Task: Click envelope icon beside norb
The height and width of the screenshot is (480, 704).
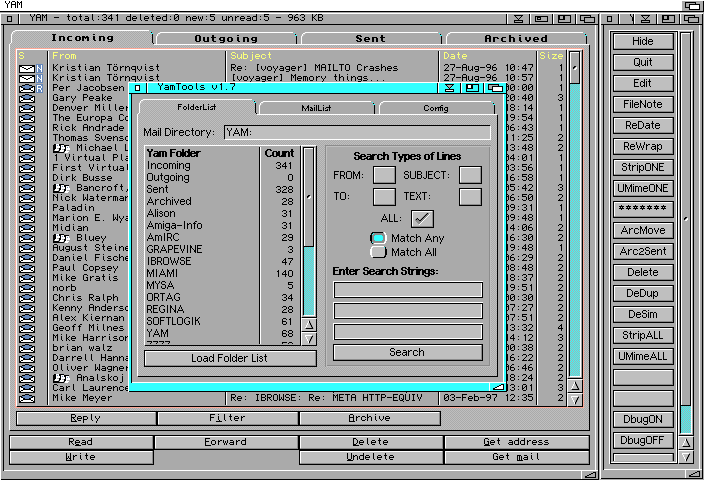Action: [x=26, y=288]
